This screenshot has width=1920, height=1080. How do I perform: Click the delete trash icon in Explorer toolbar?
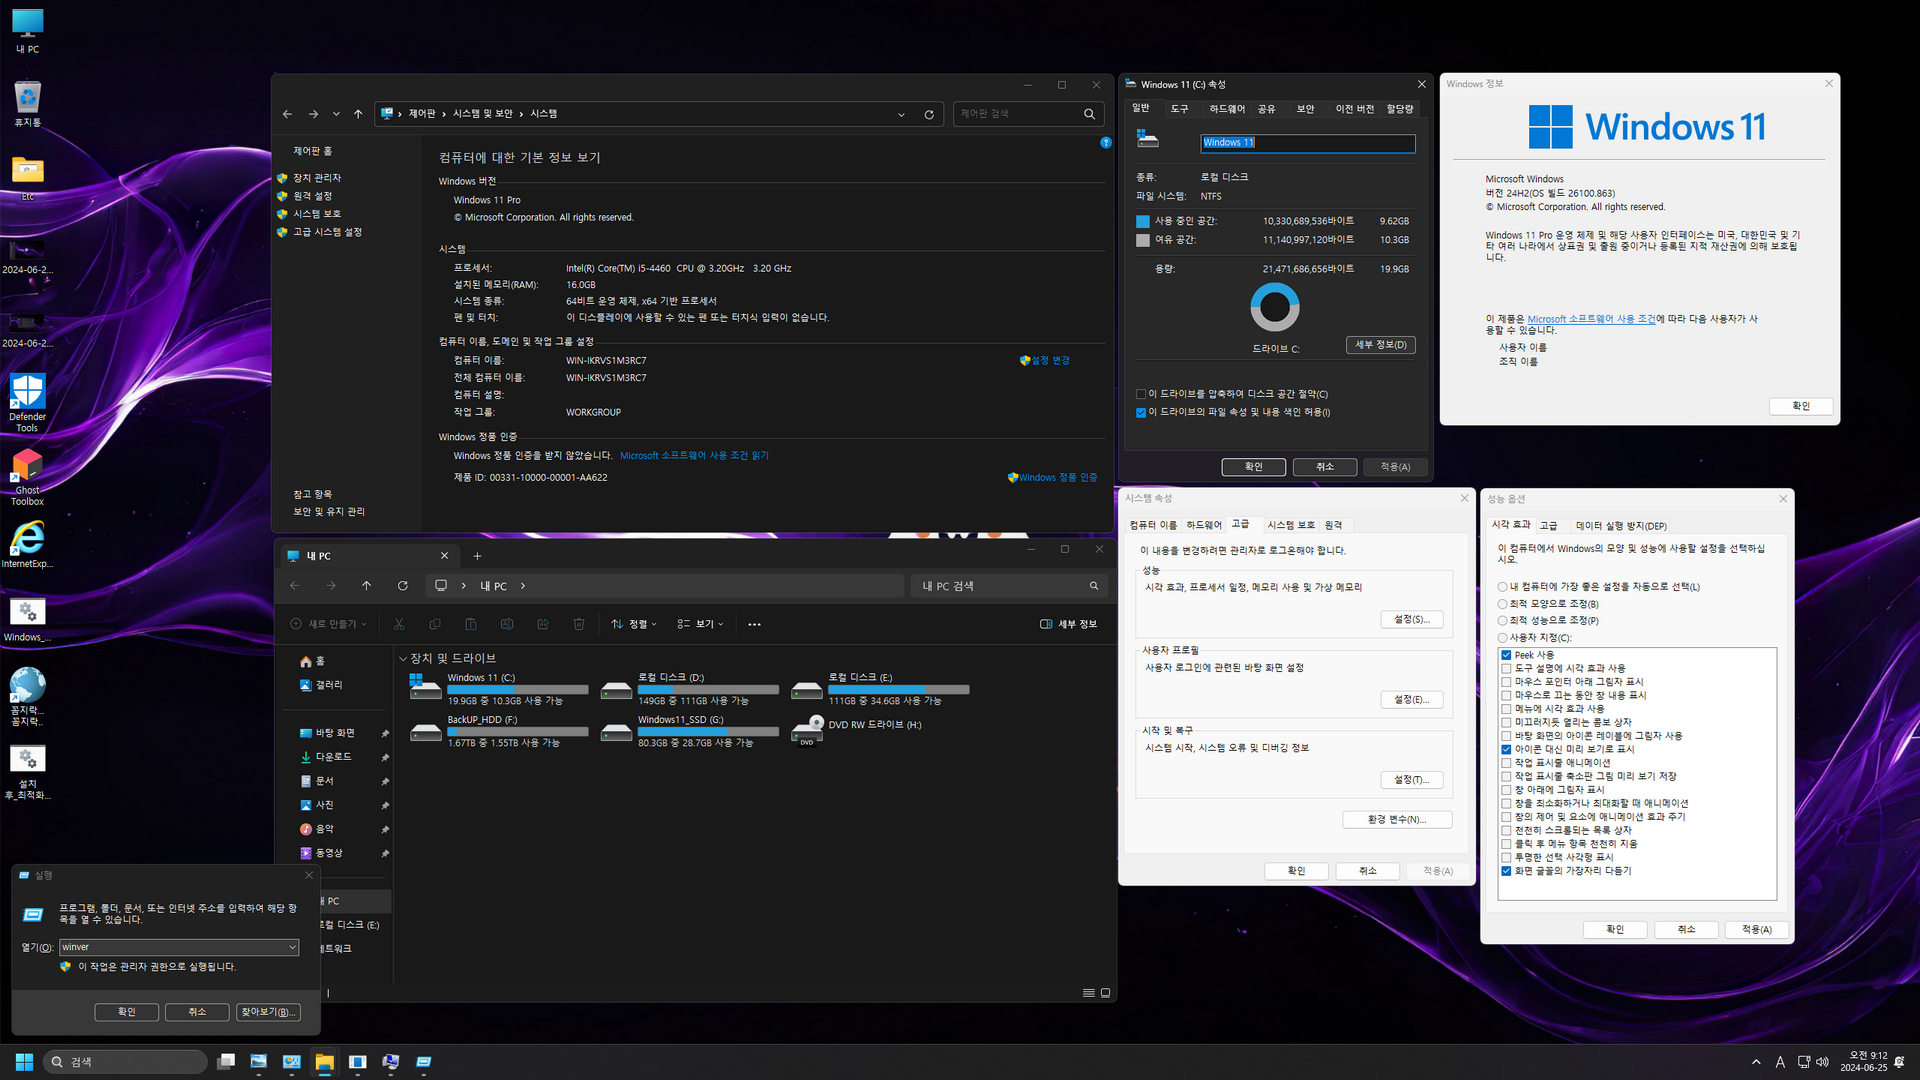pos(579,624)
